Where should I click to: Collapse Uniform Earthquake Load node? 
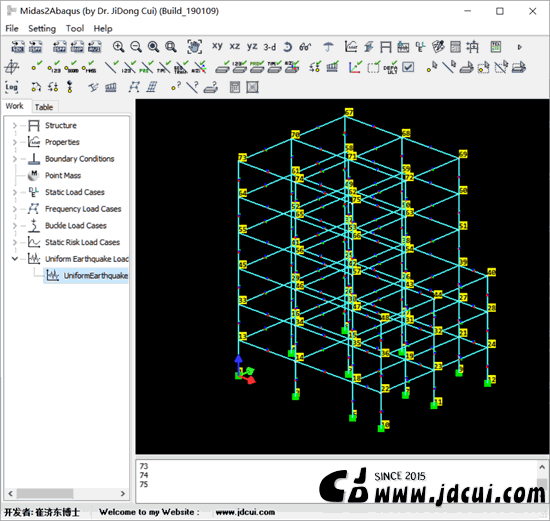[x=14, y=259]
